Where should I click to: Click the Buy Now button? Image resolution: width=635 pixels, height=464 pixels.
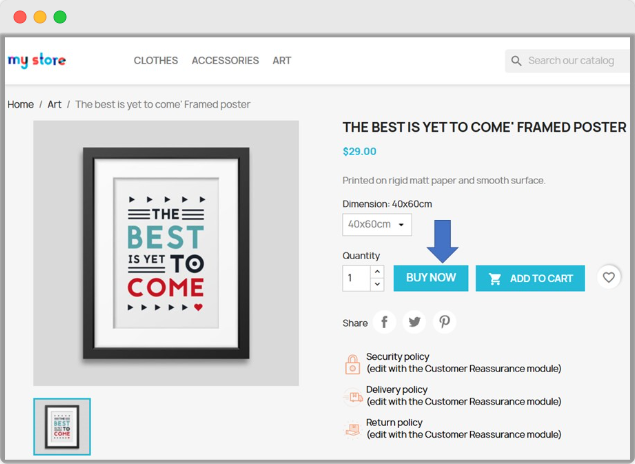click(431, 278)
